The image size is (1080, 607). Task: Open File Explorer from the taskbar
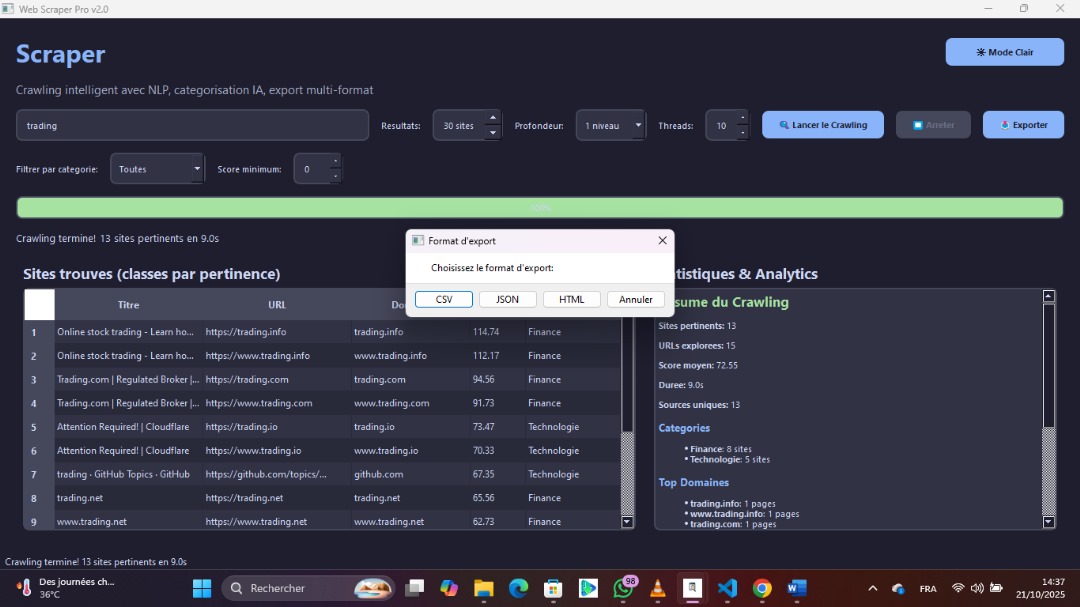(483, 588)
